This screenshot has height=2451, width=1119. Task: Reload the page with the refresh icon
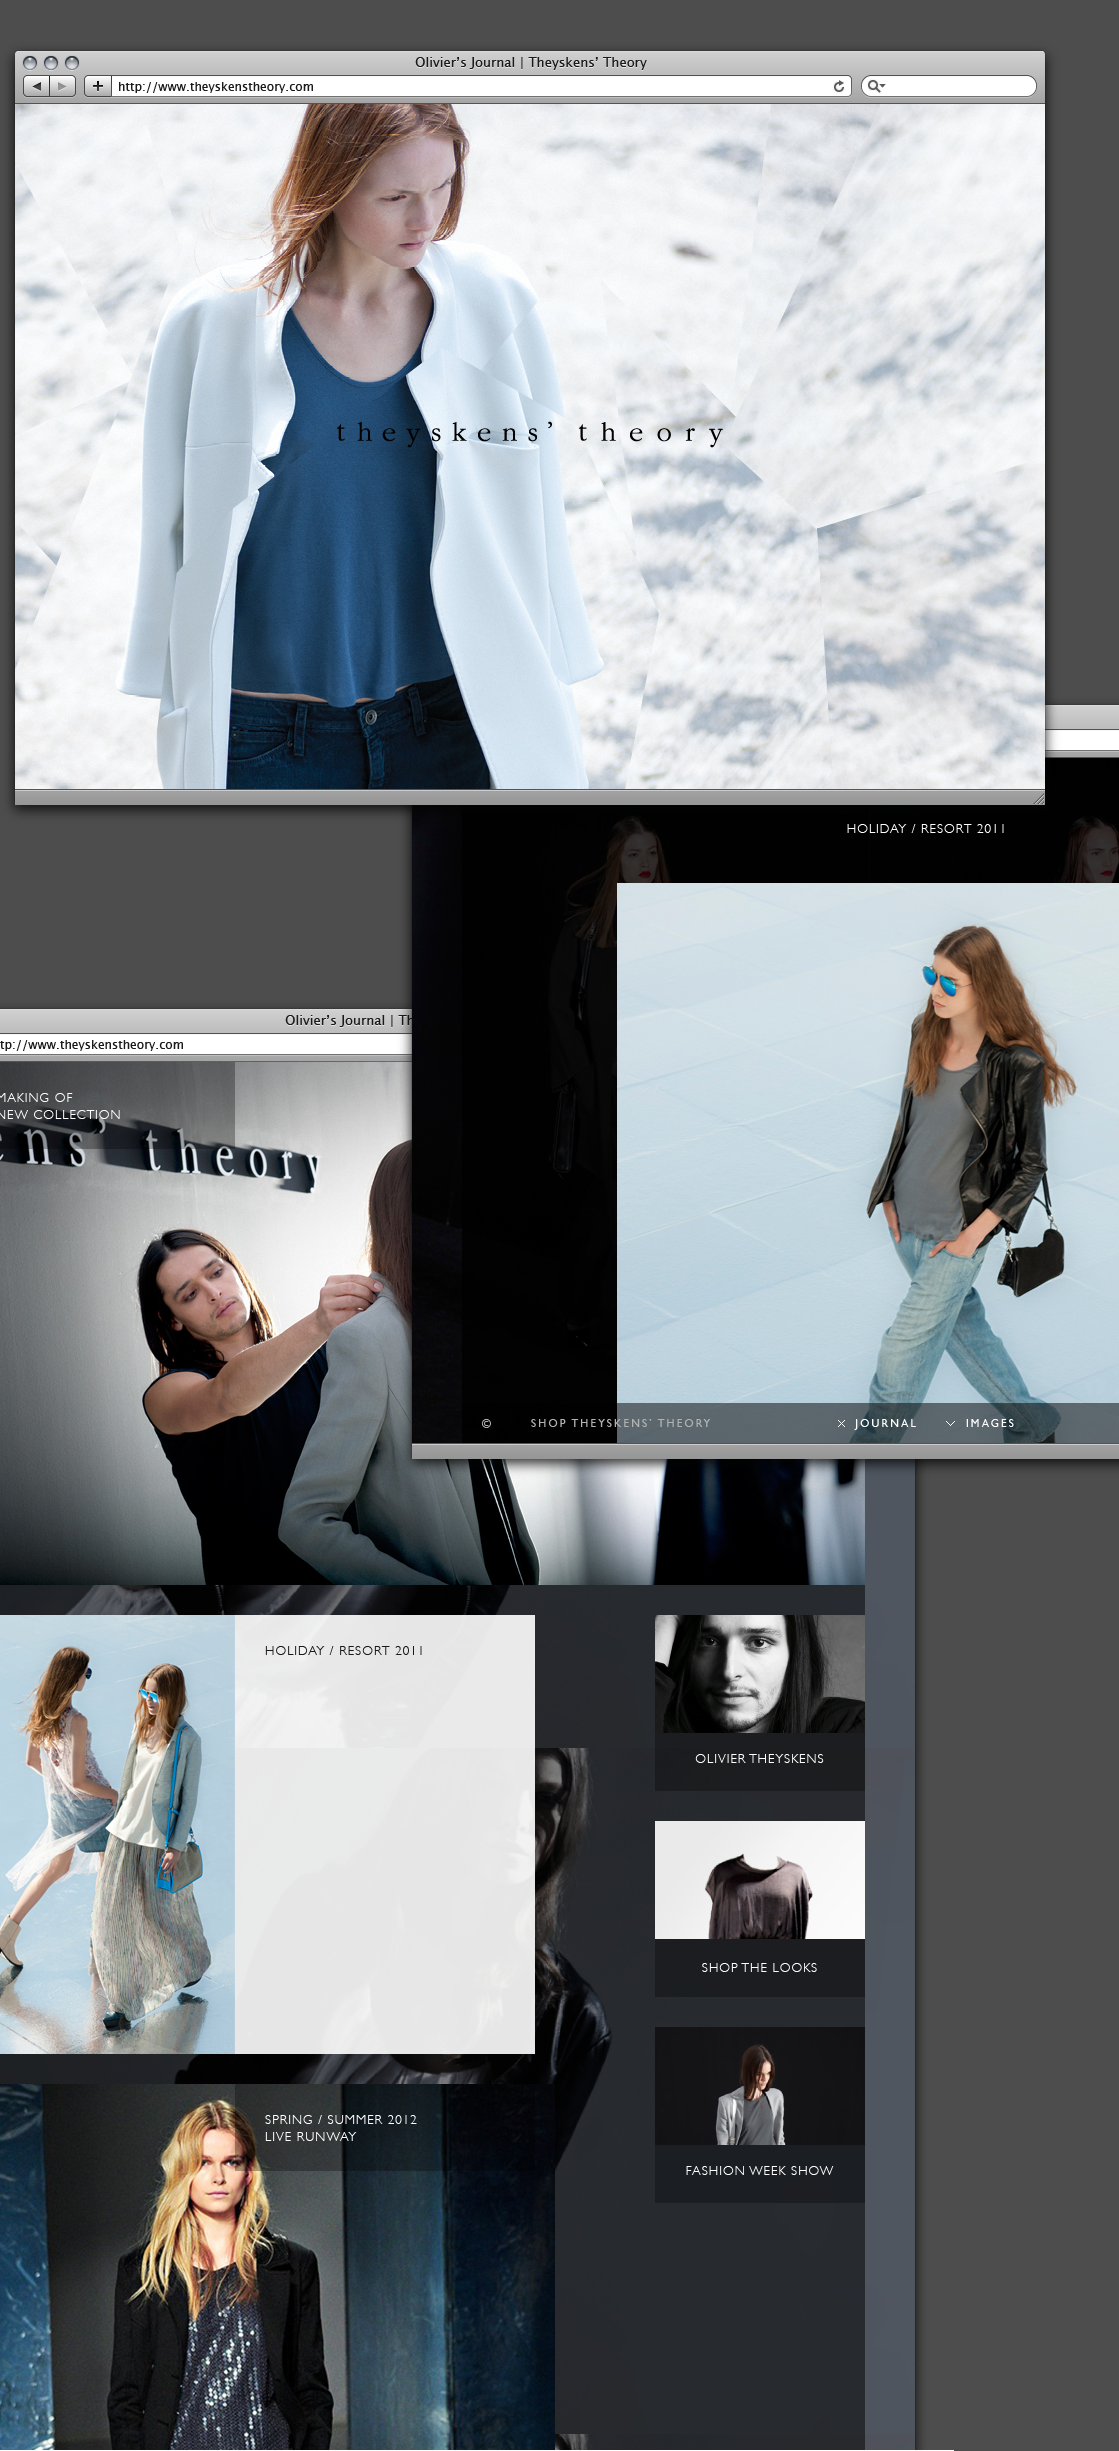pos(839,86)
